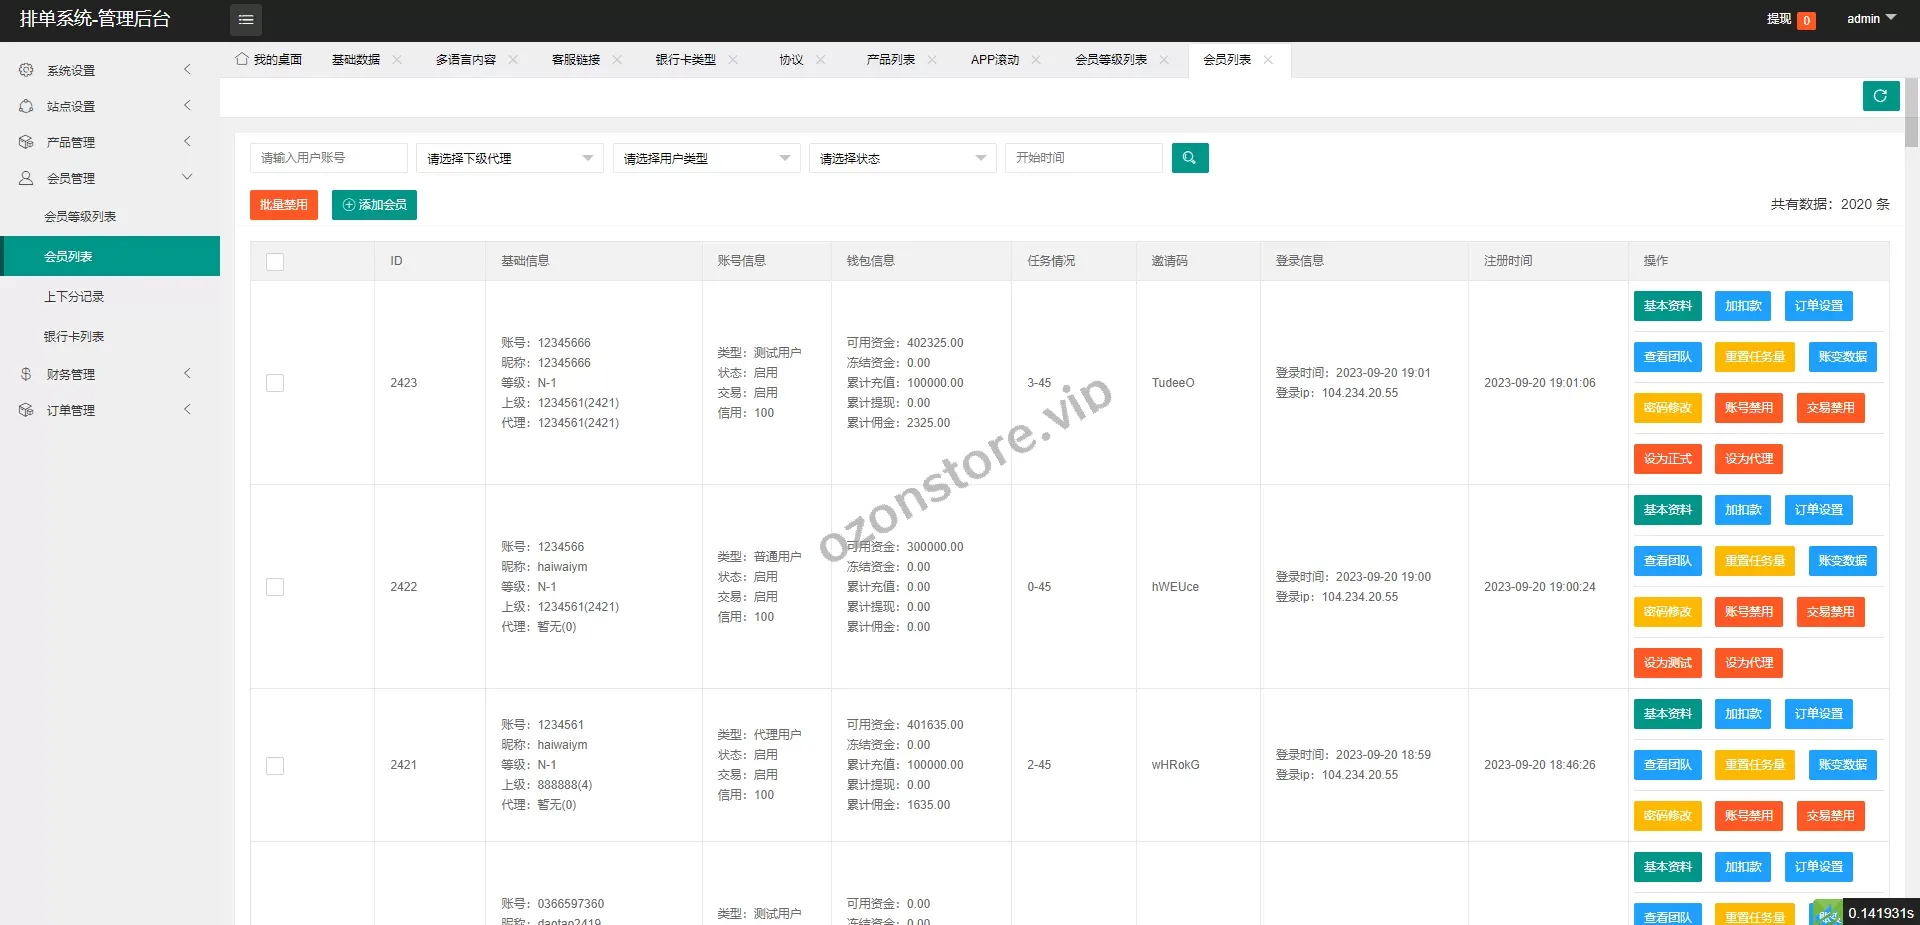This screenshot has height=925, width=1920.
Task: Click the 添加会员 button
Action: (374, 205)
